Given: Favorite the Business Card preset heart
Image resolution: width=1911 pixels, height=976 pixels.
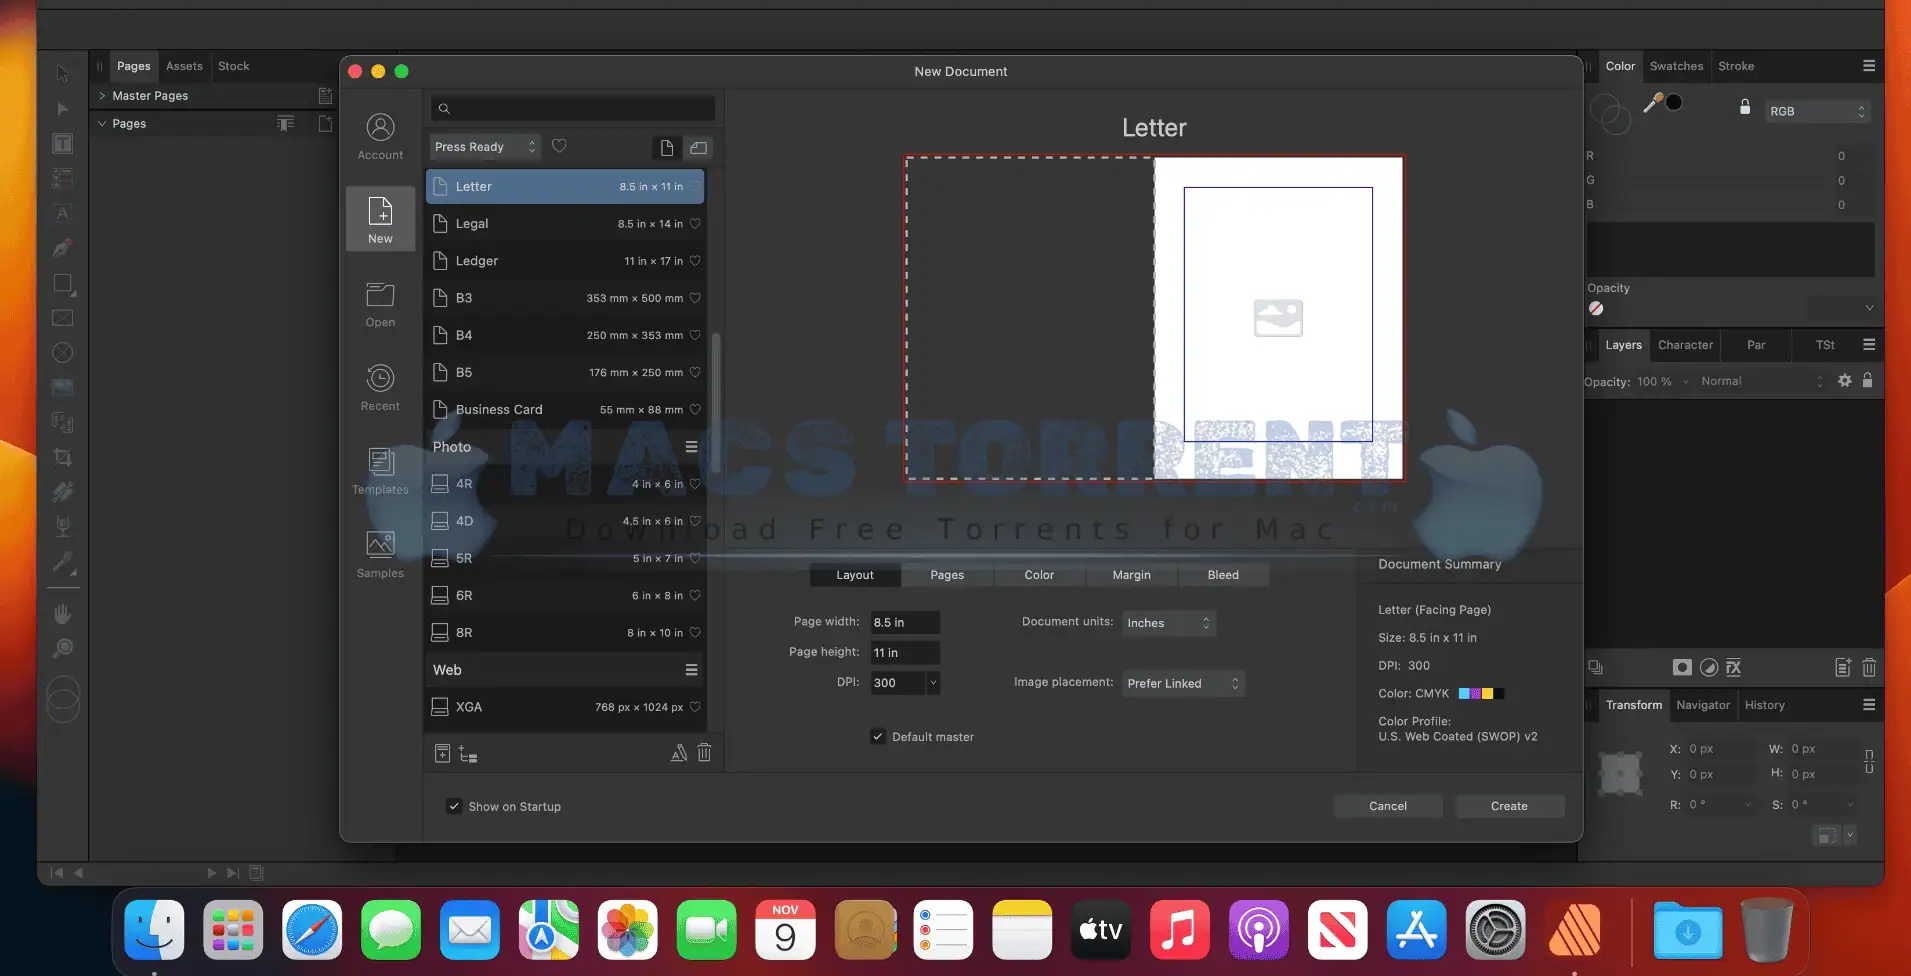Looking at the screenshot, I should pos(695,409).
